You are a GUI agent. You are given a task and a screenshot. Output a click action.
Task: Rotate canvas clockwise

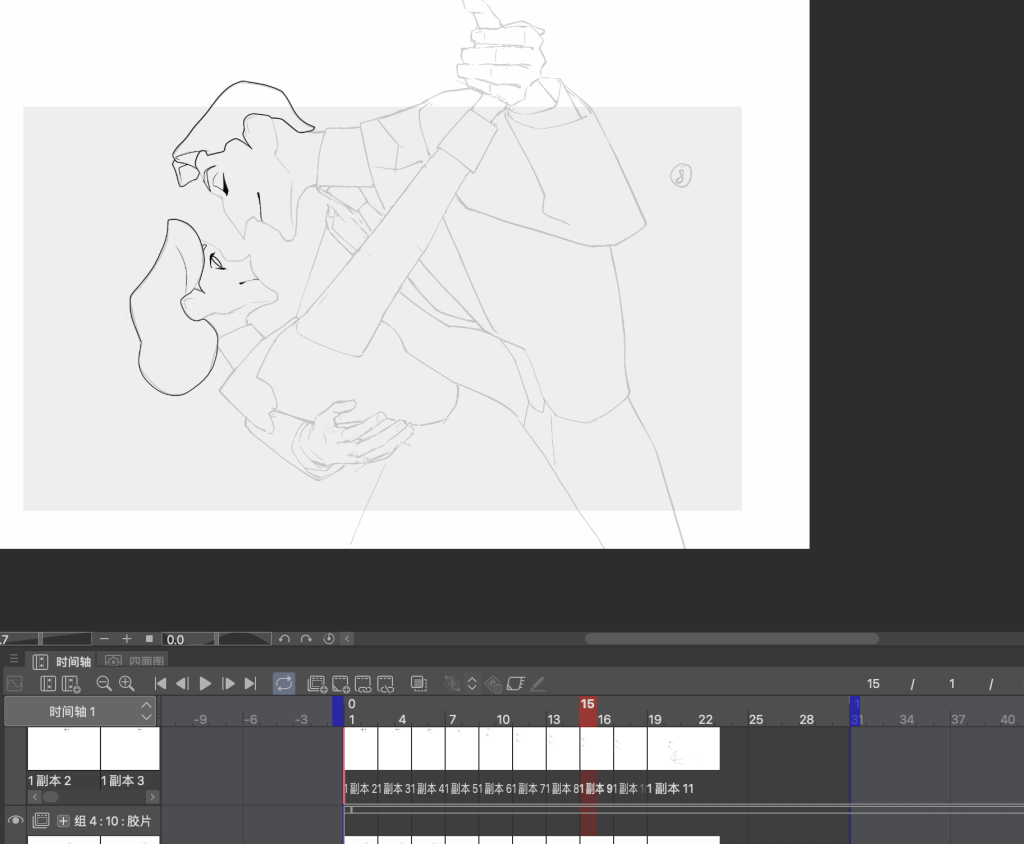click(x=306, y=639)
